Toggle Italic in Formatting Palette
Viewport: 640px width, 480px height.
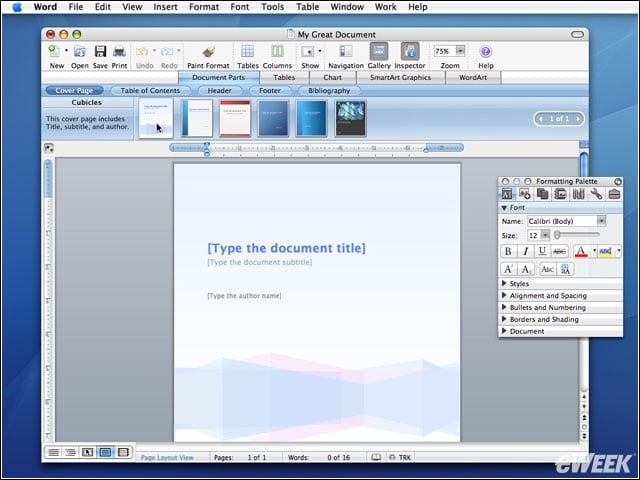pos(525,251)
